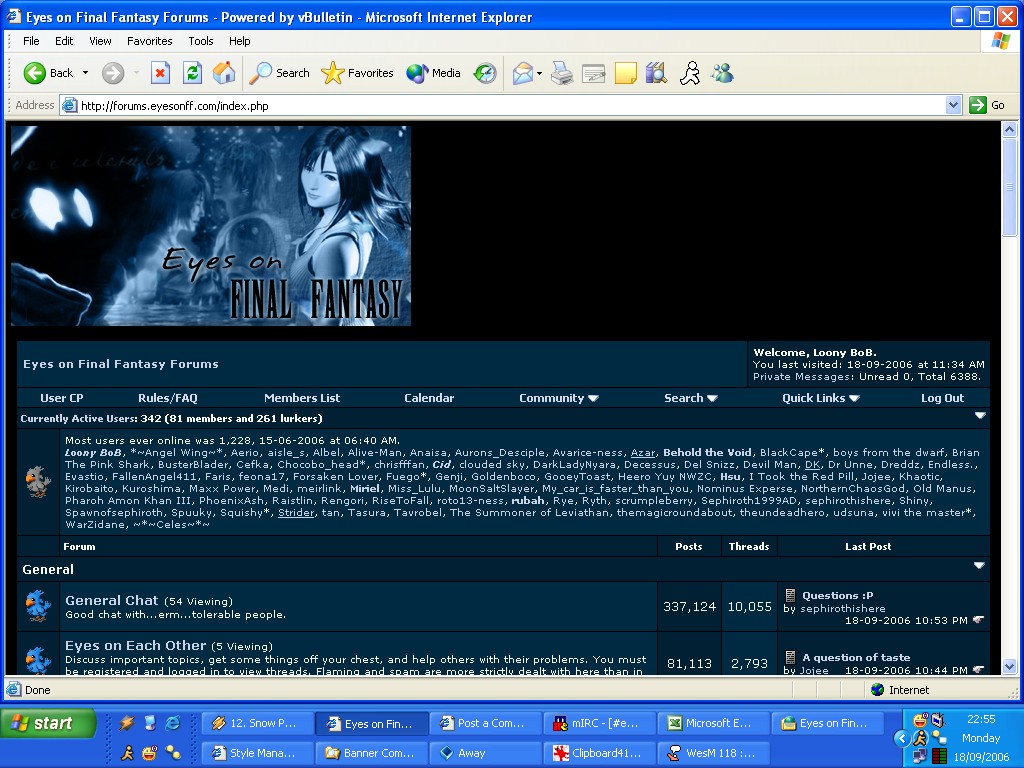Viewport: 1024px width, 768px height.
Task: Click the yellow Discuss note icon
Action: tap(625, 73)
